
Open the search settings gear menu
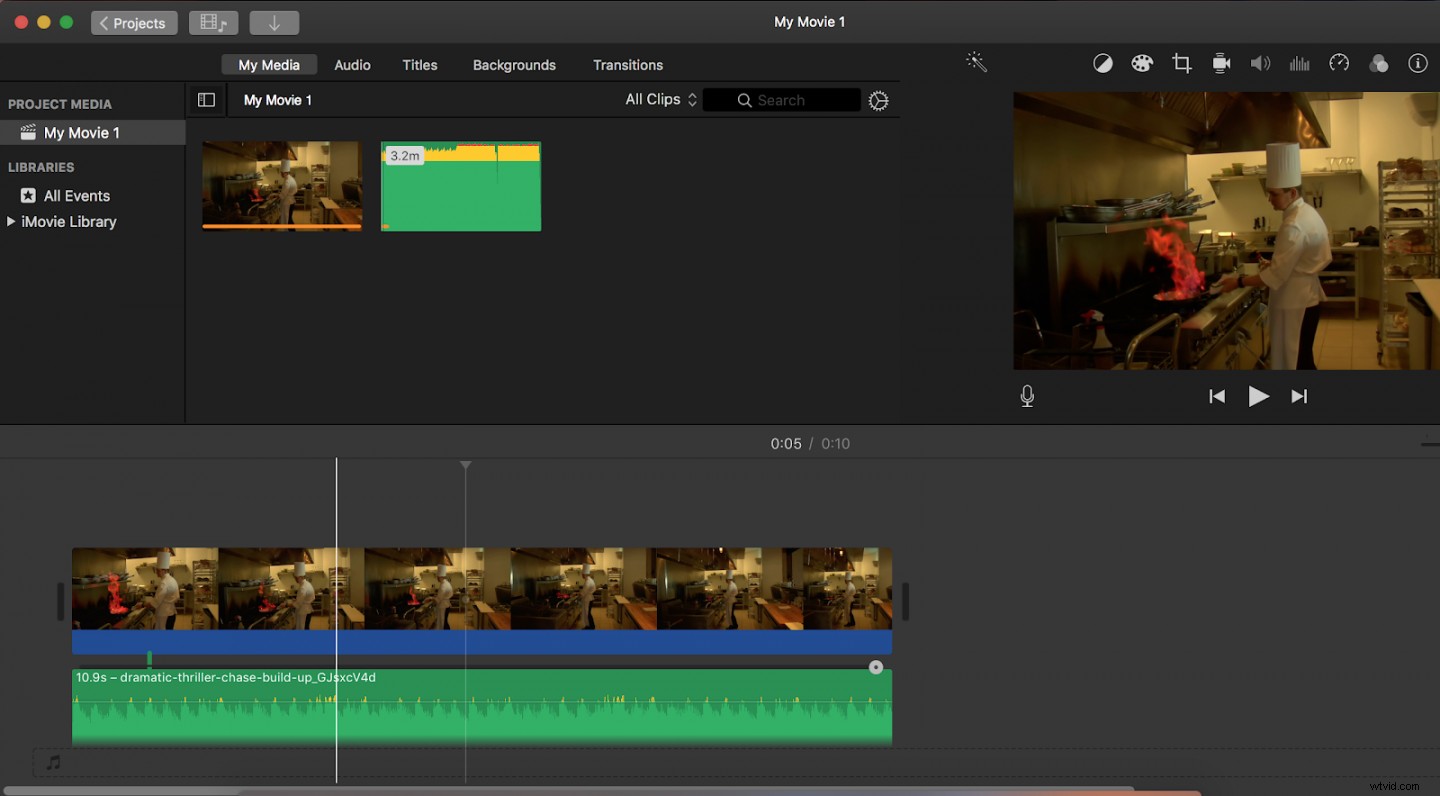[x=878, y=100]
